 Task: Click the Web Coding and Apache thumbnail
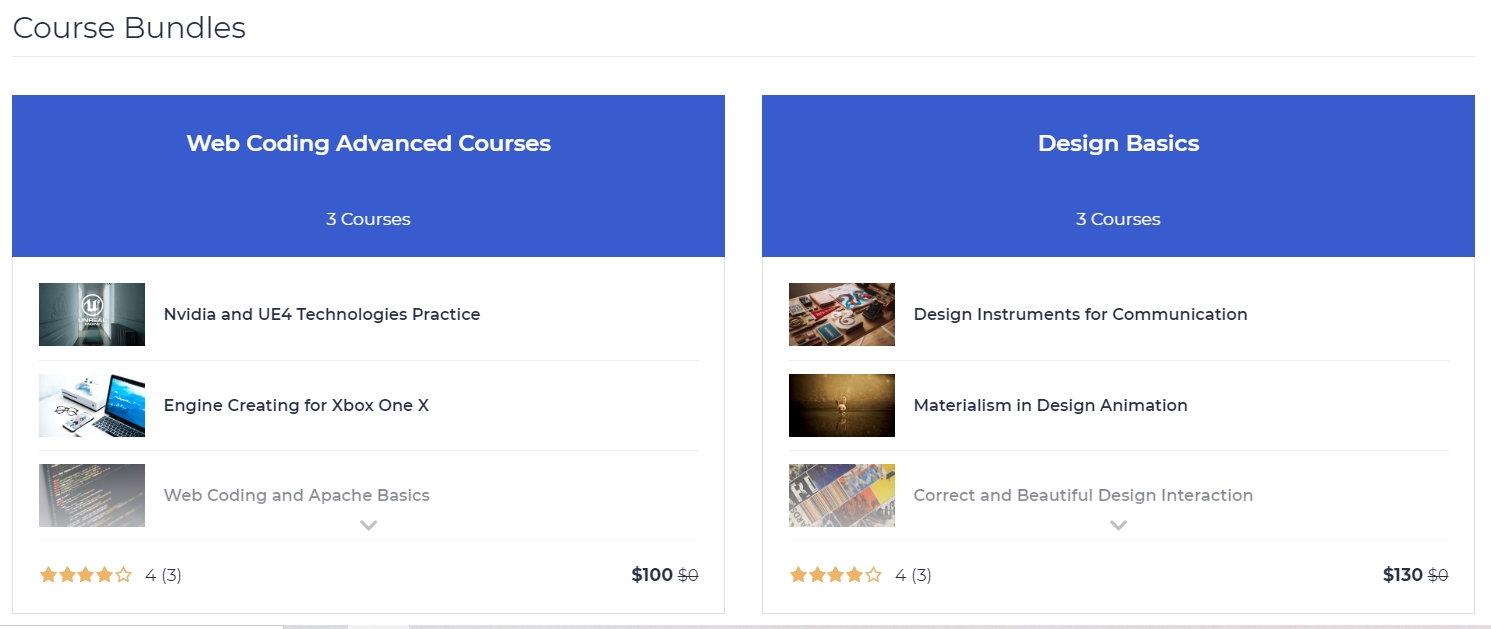[92, 495]
